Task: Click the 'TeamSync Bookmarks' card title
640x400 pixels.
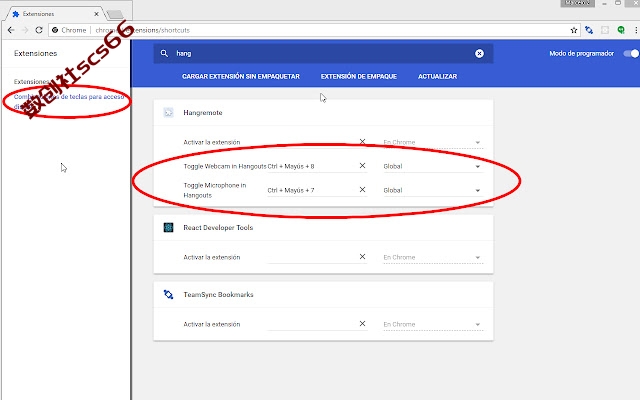Action: point(218,295)
